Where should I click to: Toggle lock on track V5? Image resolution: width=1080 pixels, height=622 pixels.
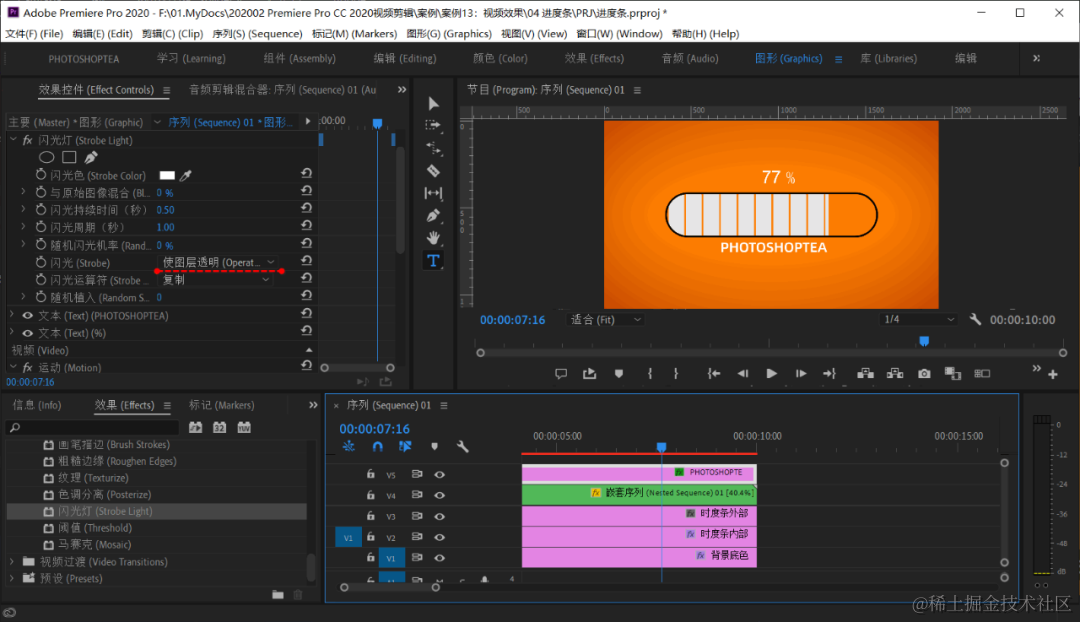[x=371, y=475]
